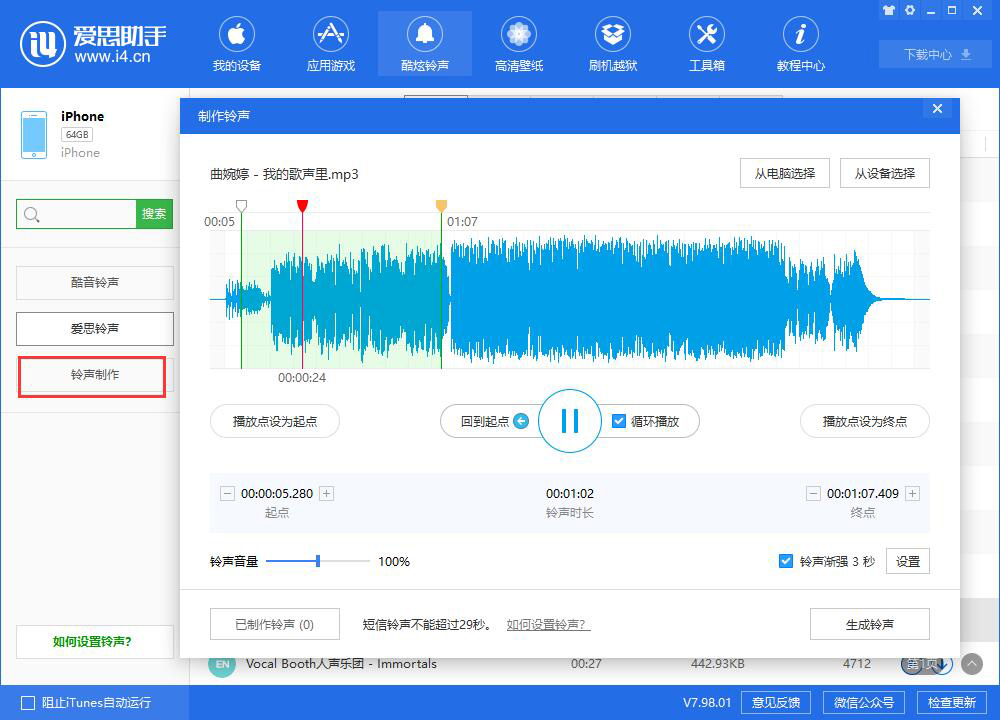Open 教程中心 tutorial center

800,43
